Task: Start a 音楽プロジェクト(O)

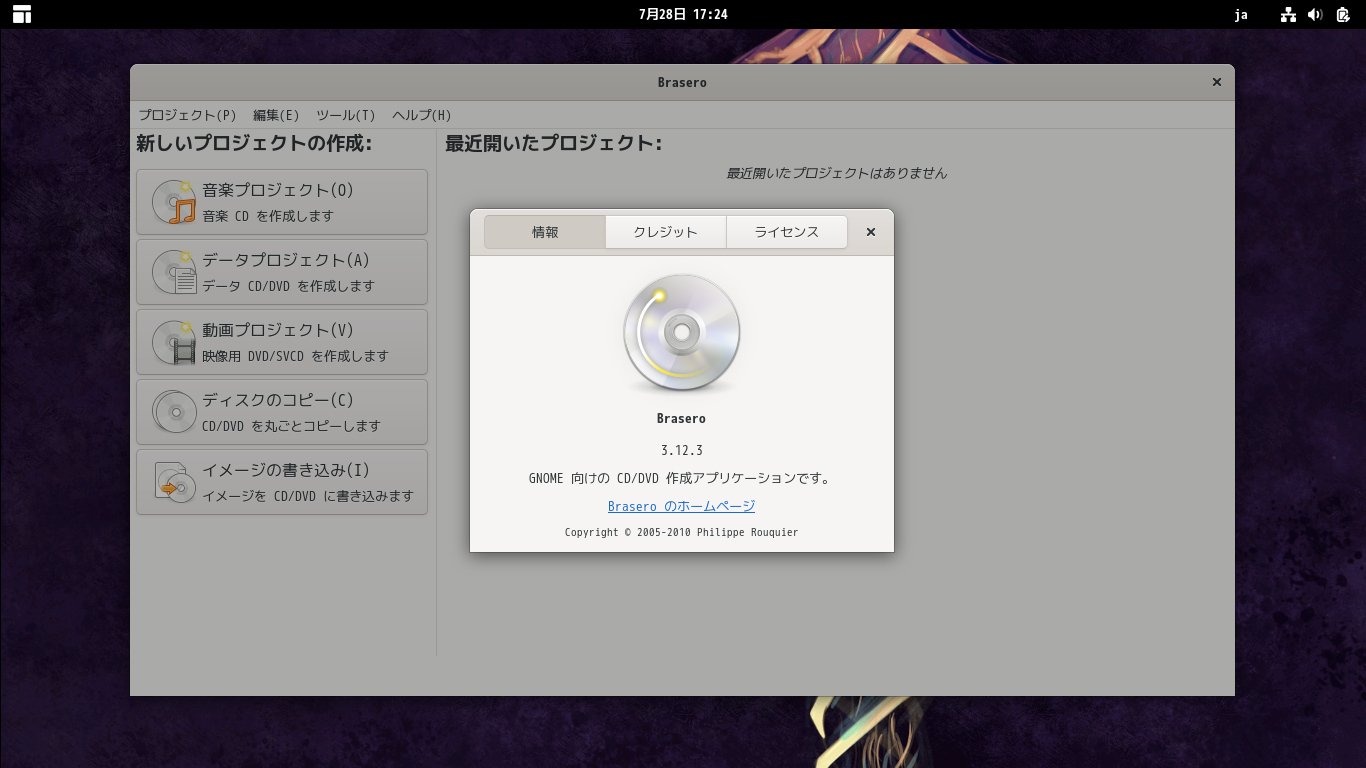Action: pos(282,202)
